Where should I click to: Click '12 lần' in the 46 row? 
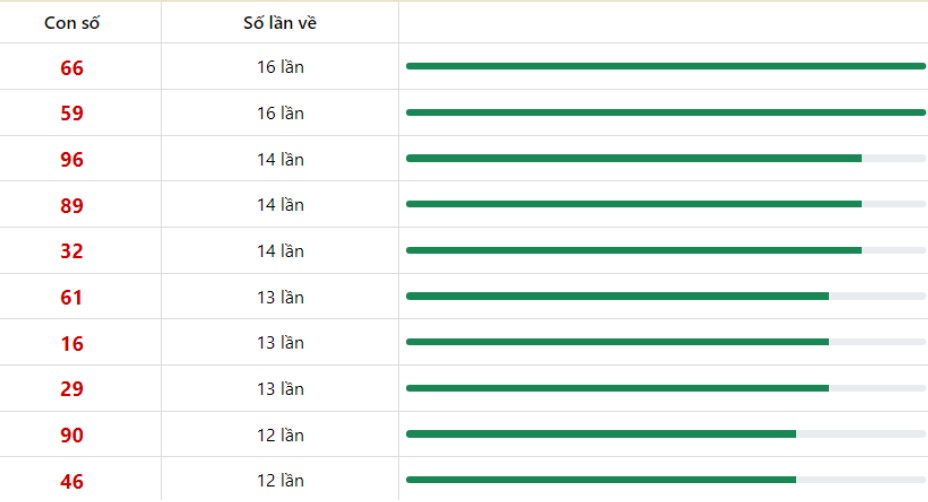coord(280,480)
